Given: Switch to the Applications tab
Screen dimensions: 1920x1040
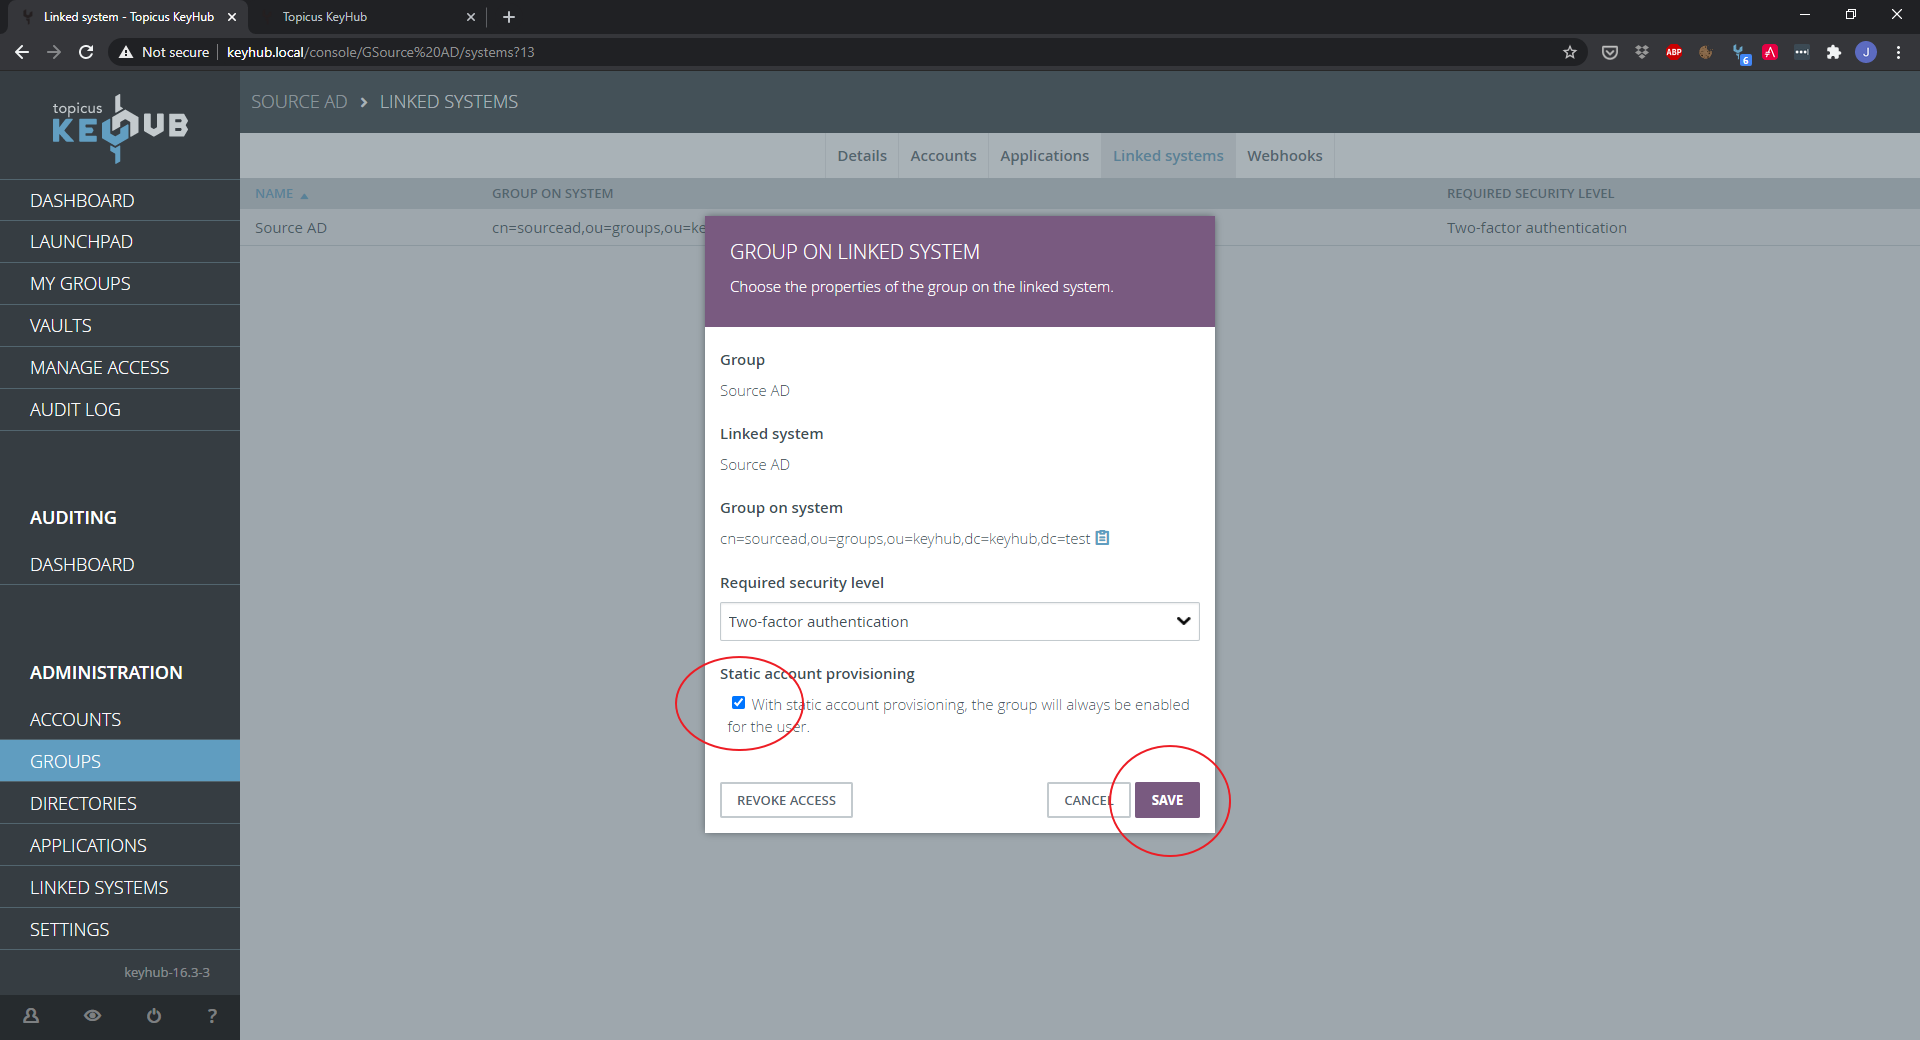Looking at the screenshot, I should 1044,156.
